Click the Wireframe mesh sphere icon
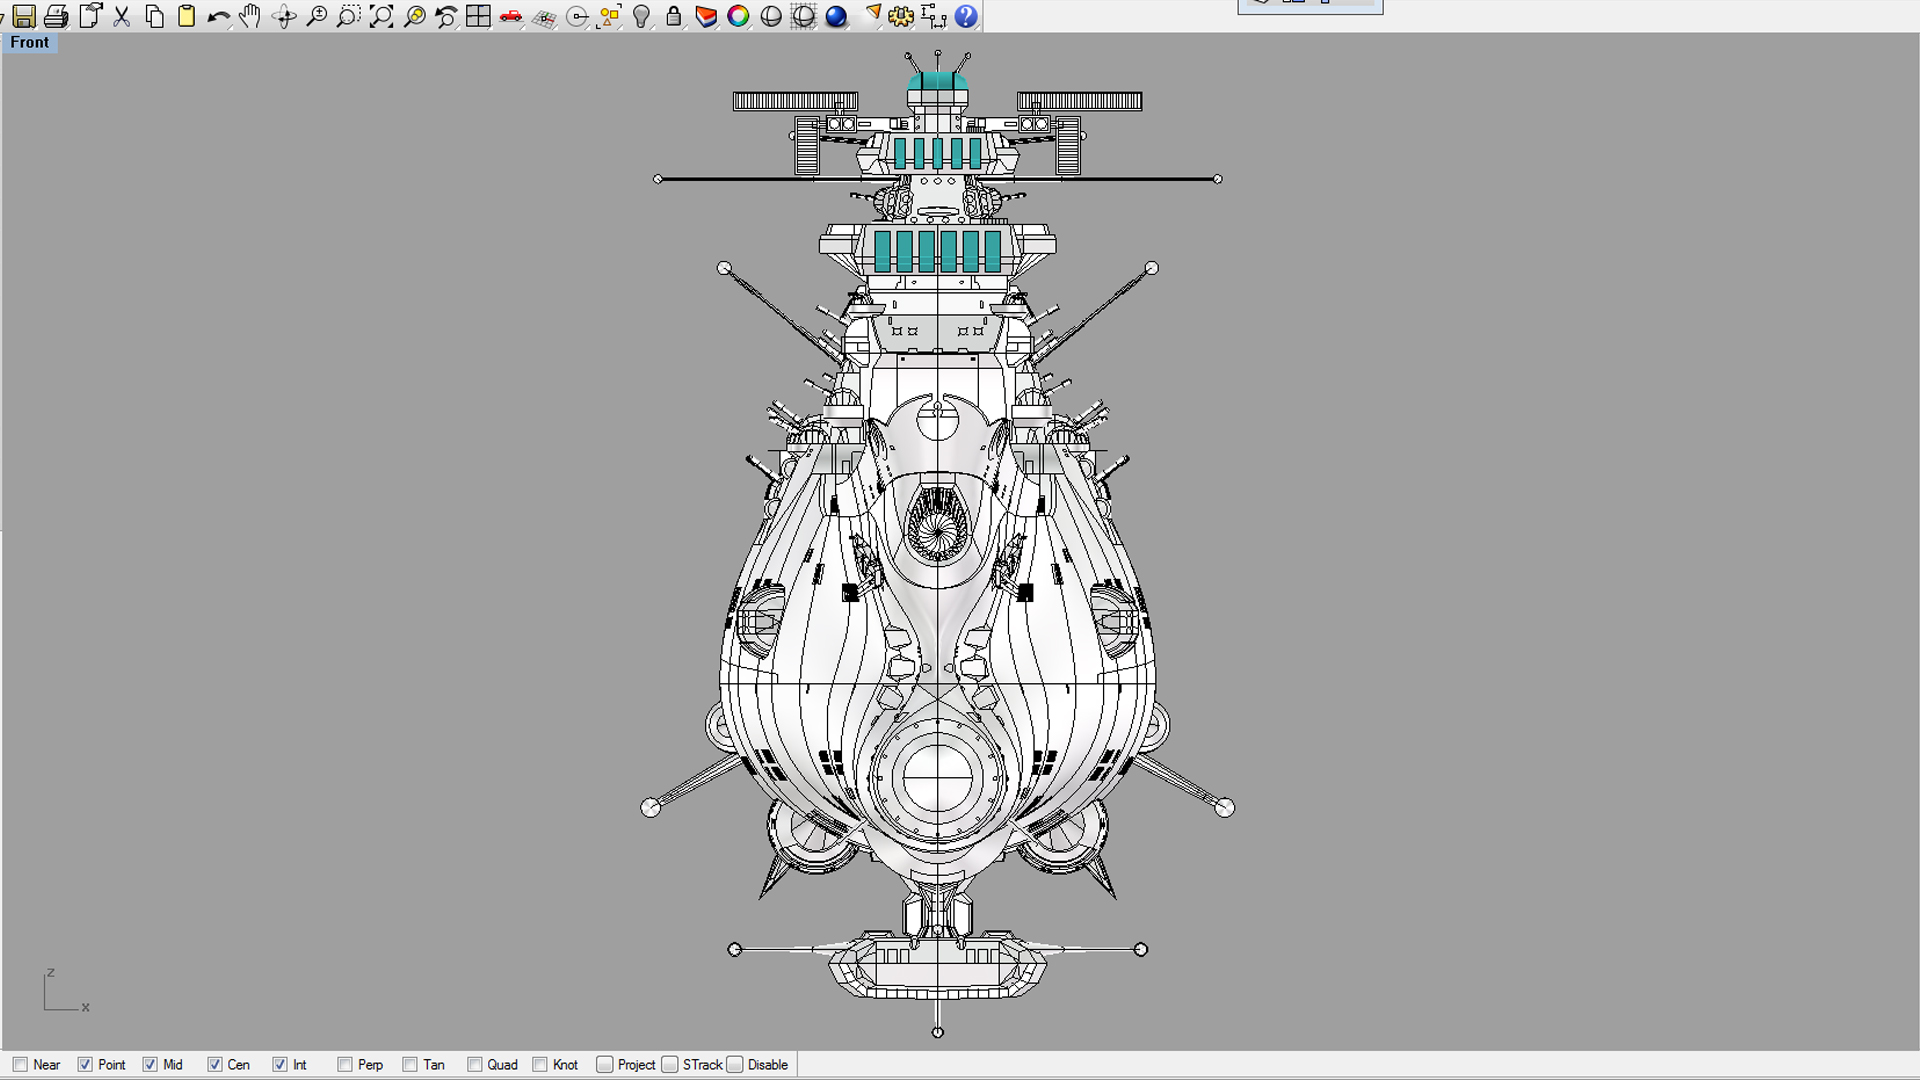The image size is (1920, 1080). 803,16
